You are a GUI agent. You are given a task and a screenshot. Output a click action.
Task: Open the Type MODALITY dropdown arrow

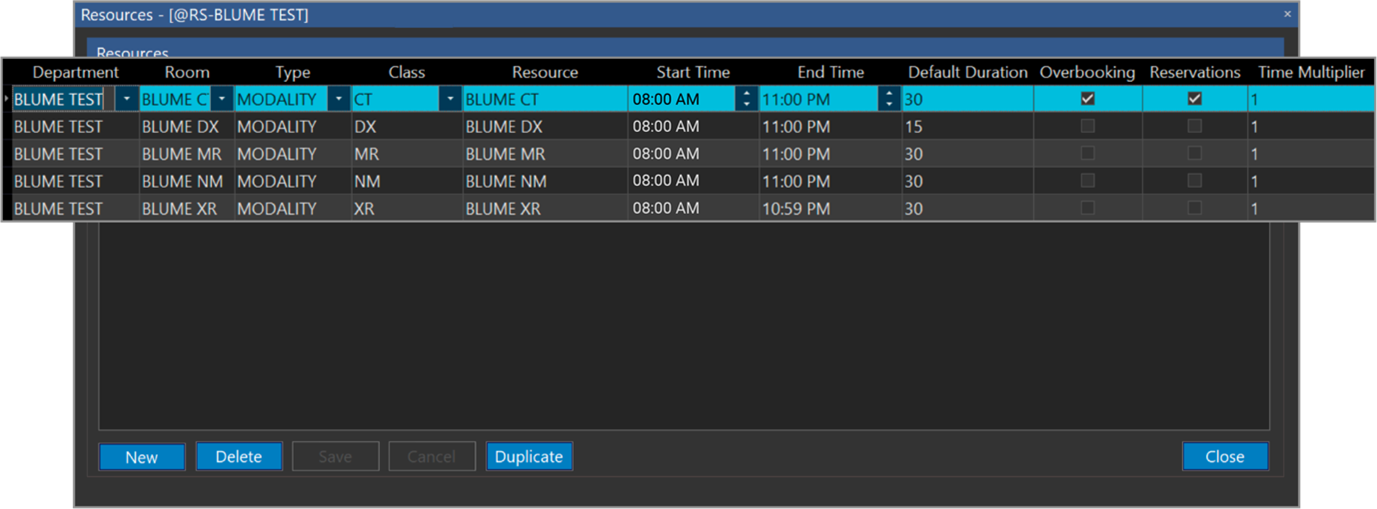pyautogui.click(x=339, y=99)
